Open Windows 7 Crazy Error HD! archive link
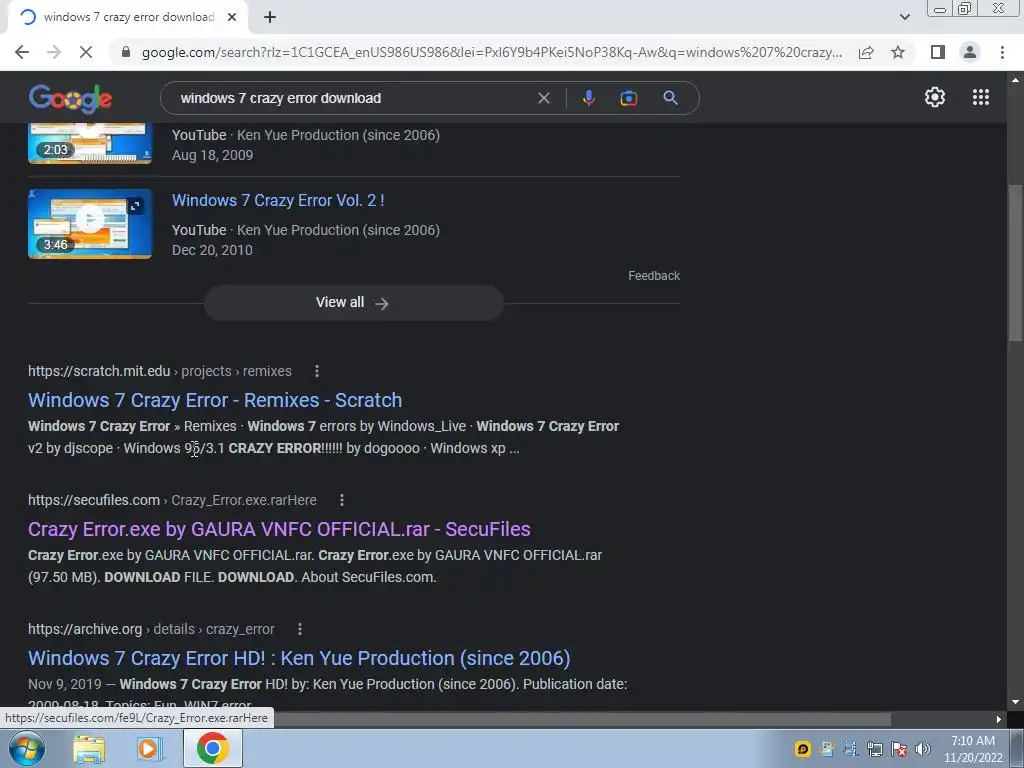1024x768 pixels. 299,658
